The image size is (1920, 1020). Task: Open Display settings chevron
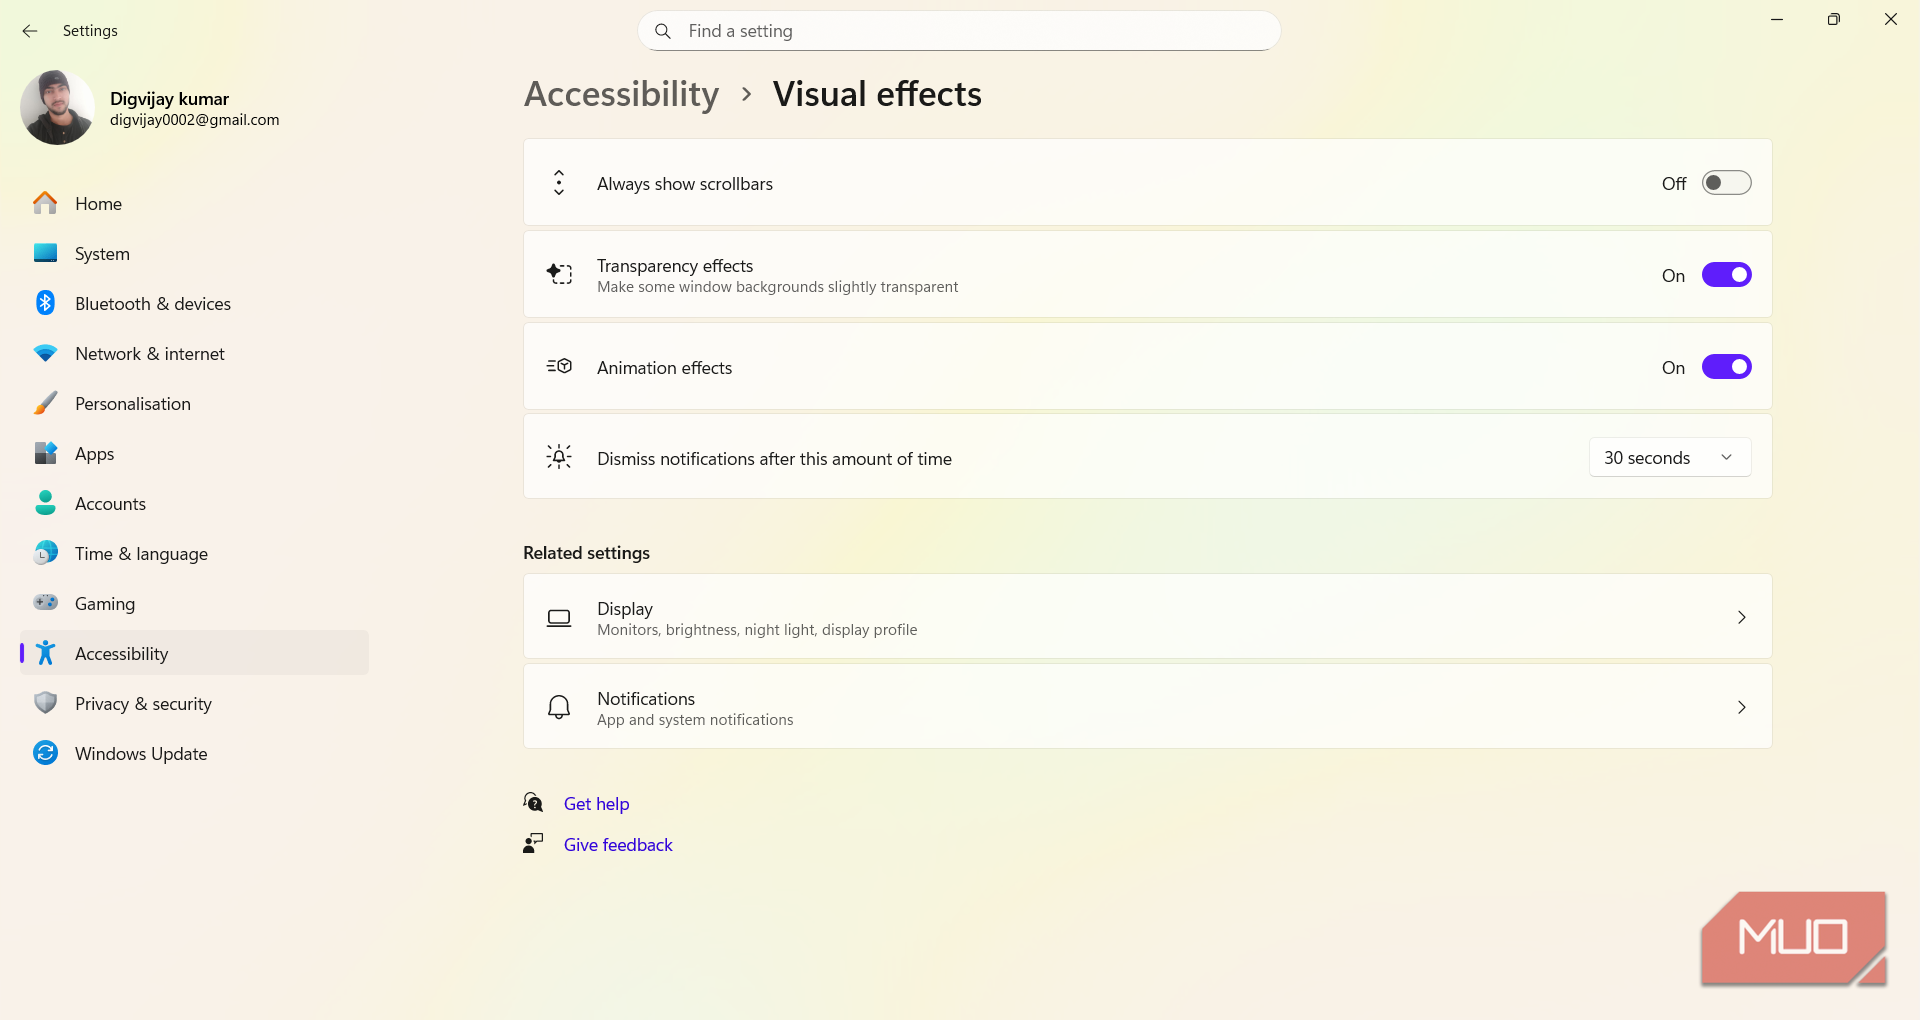click(1741, 617)
